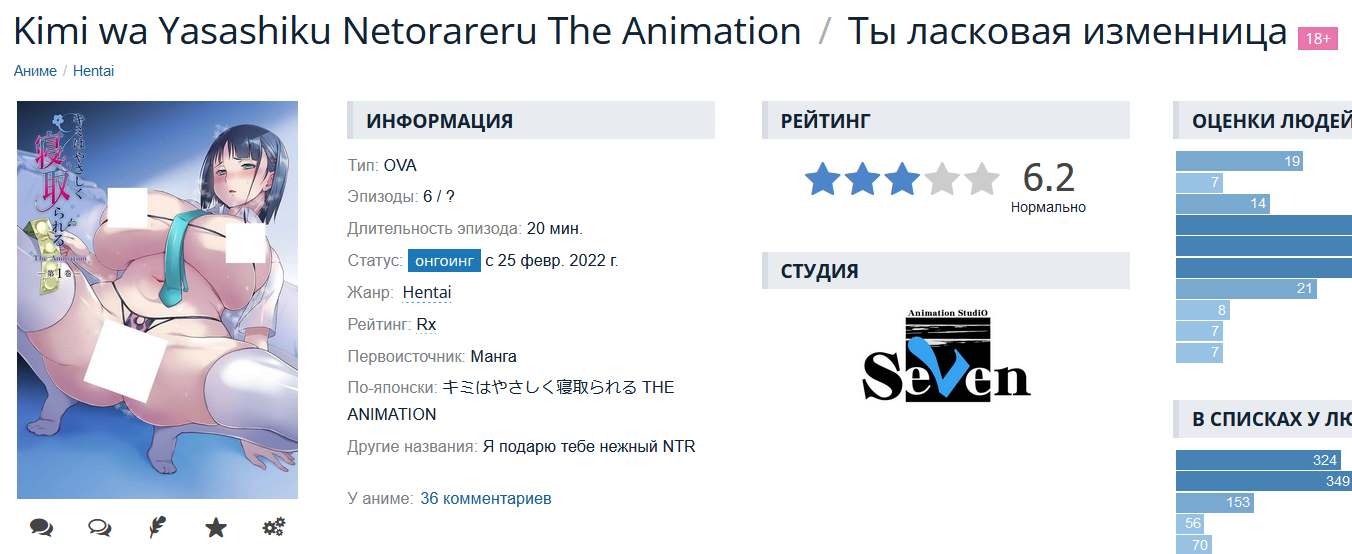Viewport: 1352px width, 554px height.
Task: Open the 36 комментариев link
Action: tap(485, 498)
